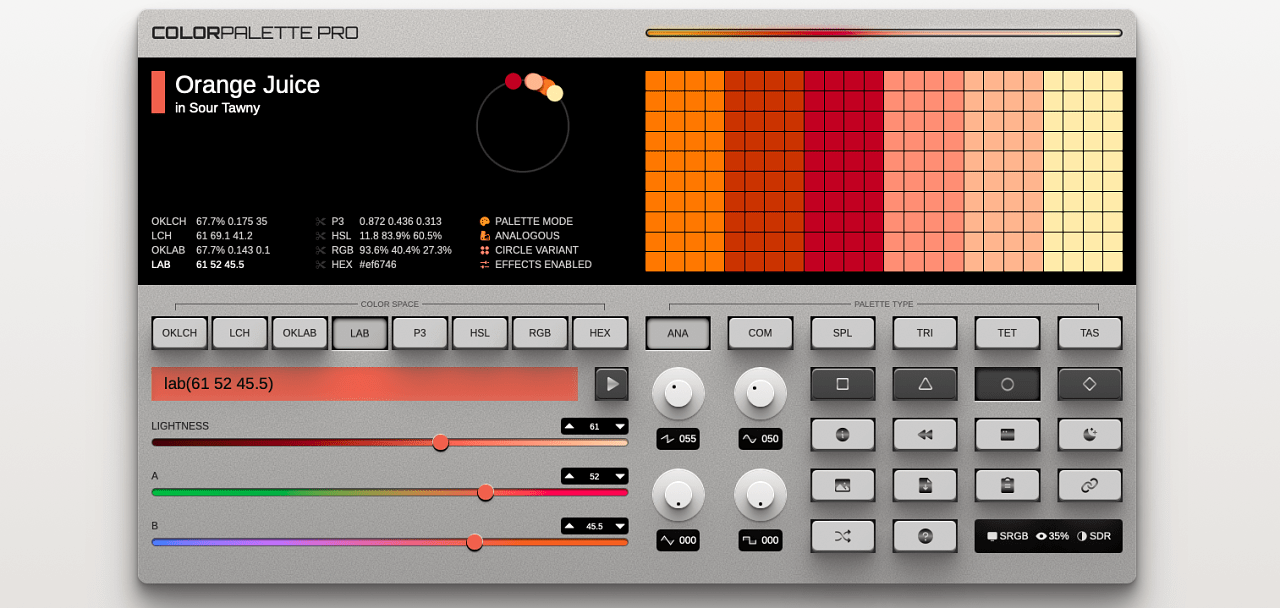Screen dimensions: 1280x608
Task: Select the diamond variant shape button
Action: [x=1090, y=383]
